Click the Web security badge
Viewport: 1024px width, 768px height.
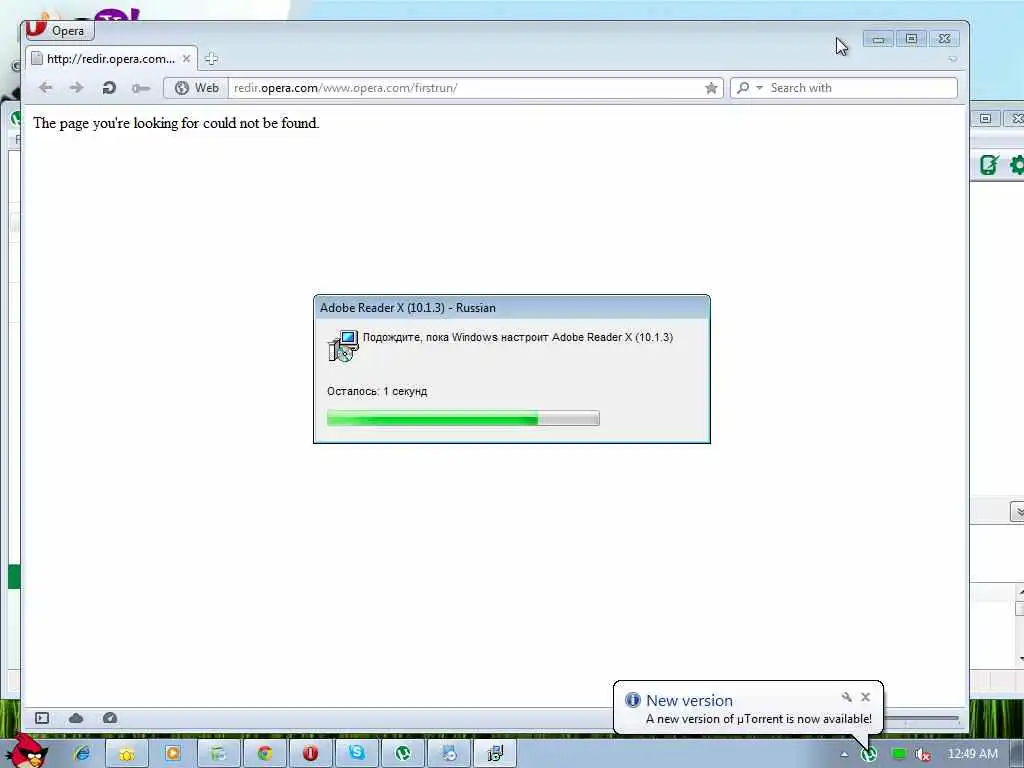[196, 88]
